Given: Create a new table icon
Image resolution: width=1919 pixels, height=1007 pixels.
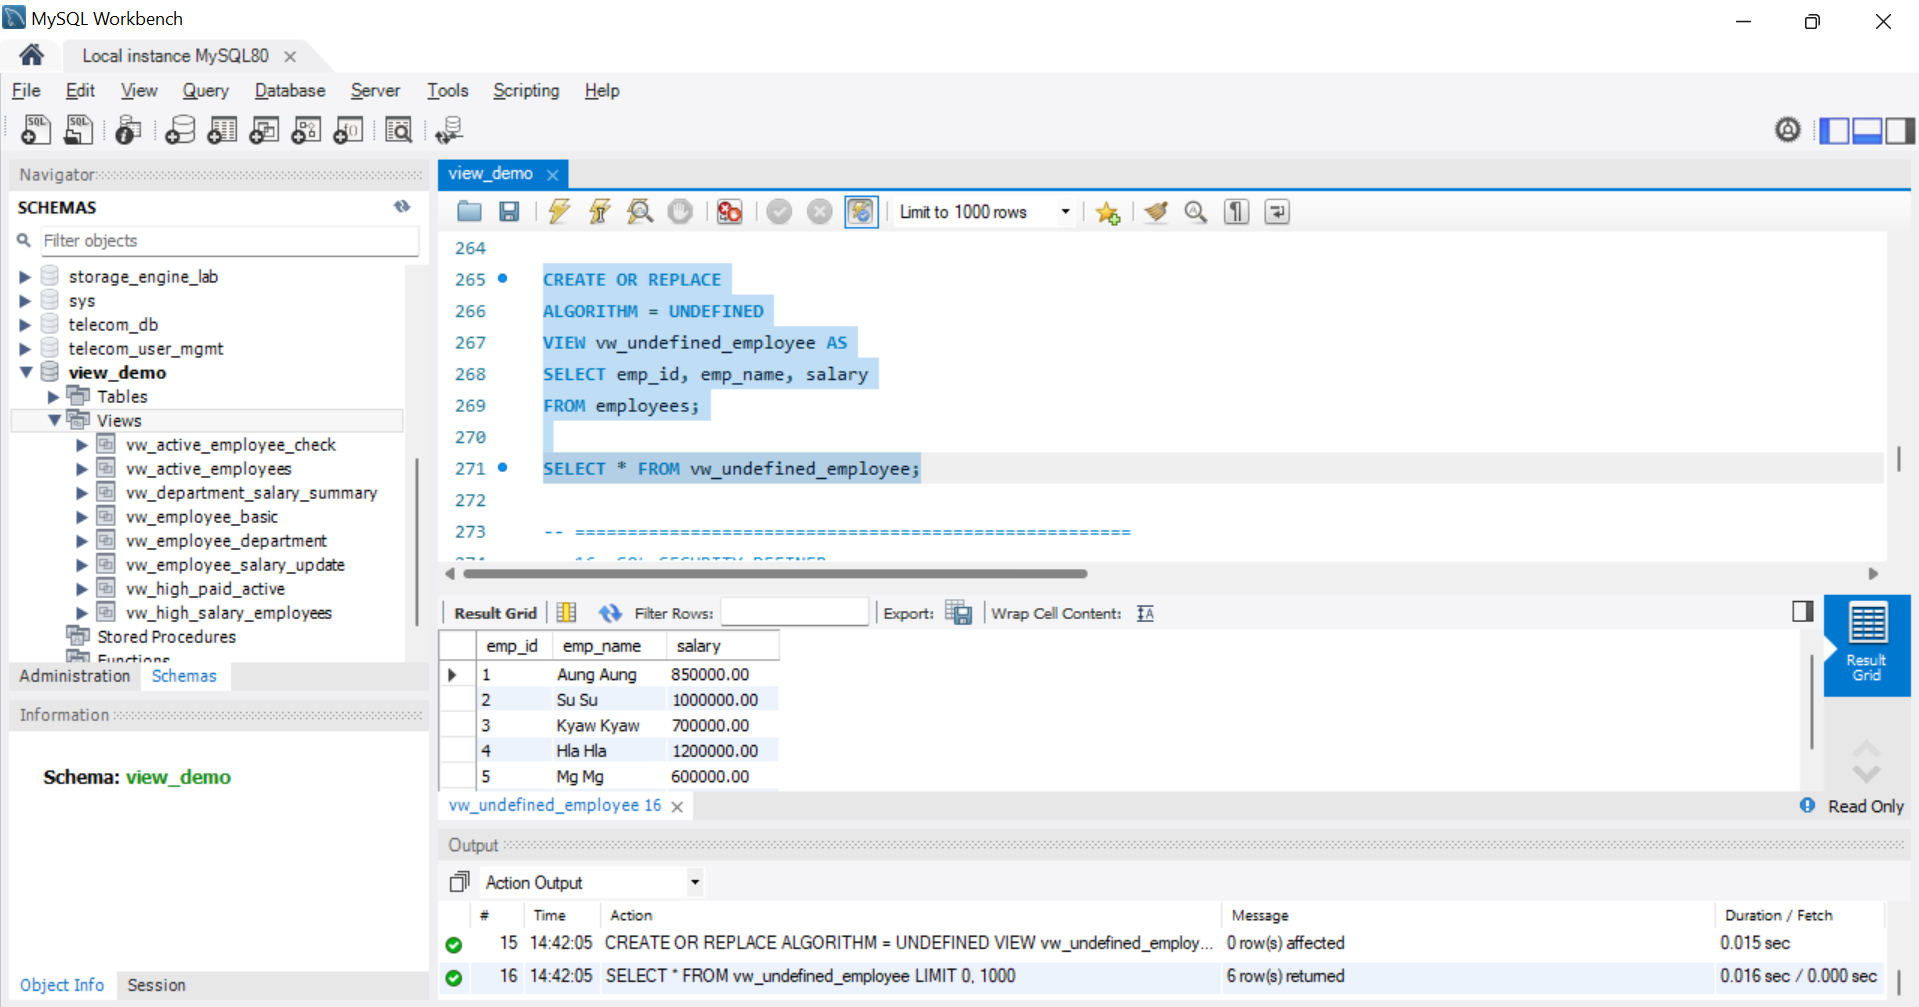Looking at the screenshot, I should click(222, 130).
